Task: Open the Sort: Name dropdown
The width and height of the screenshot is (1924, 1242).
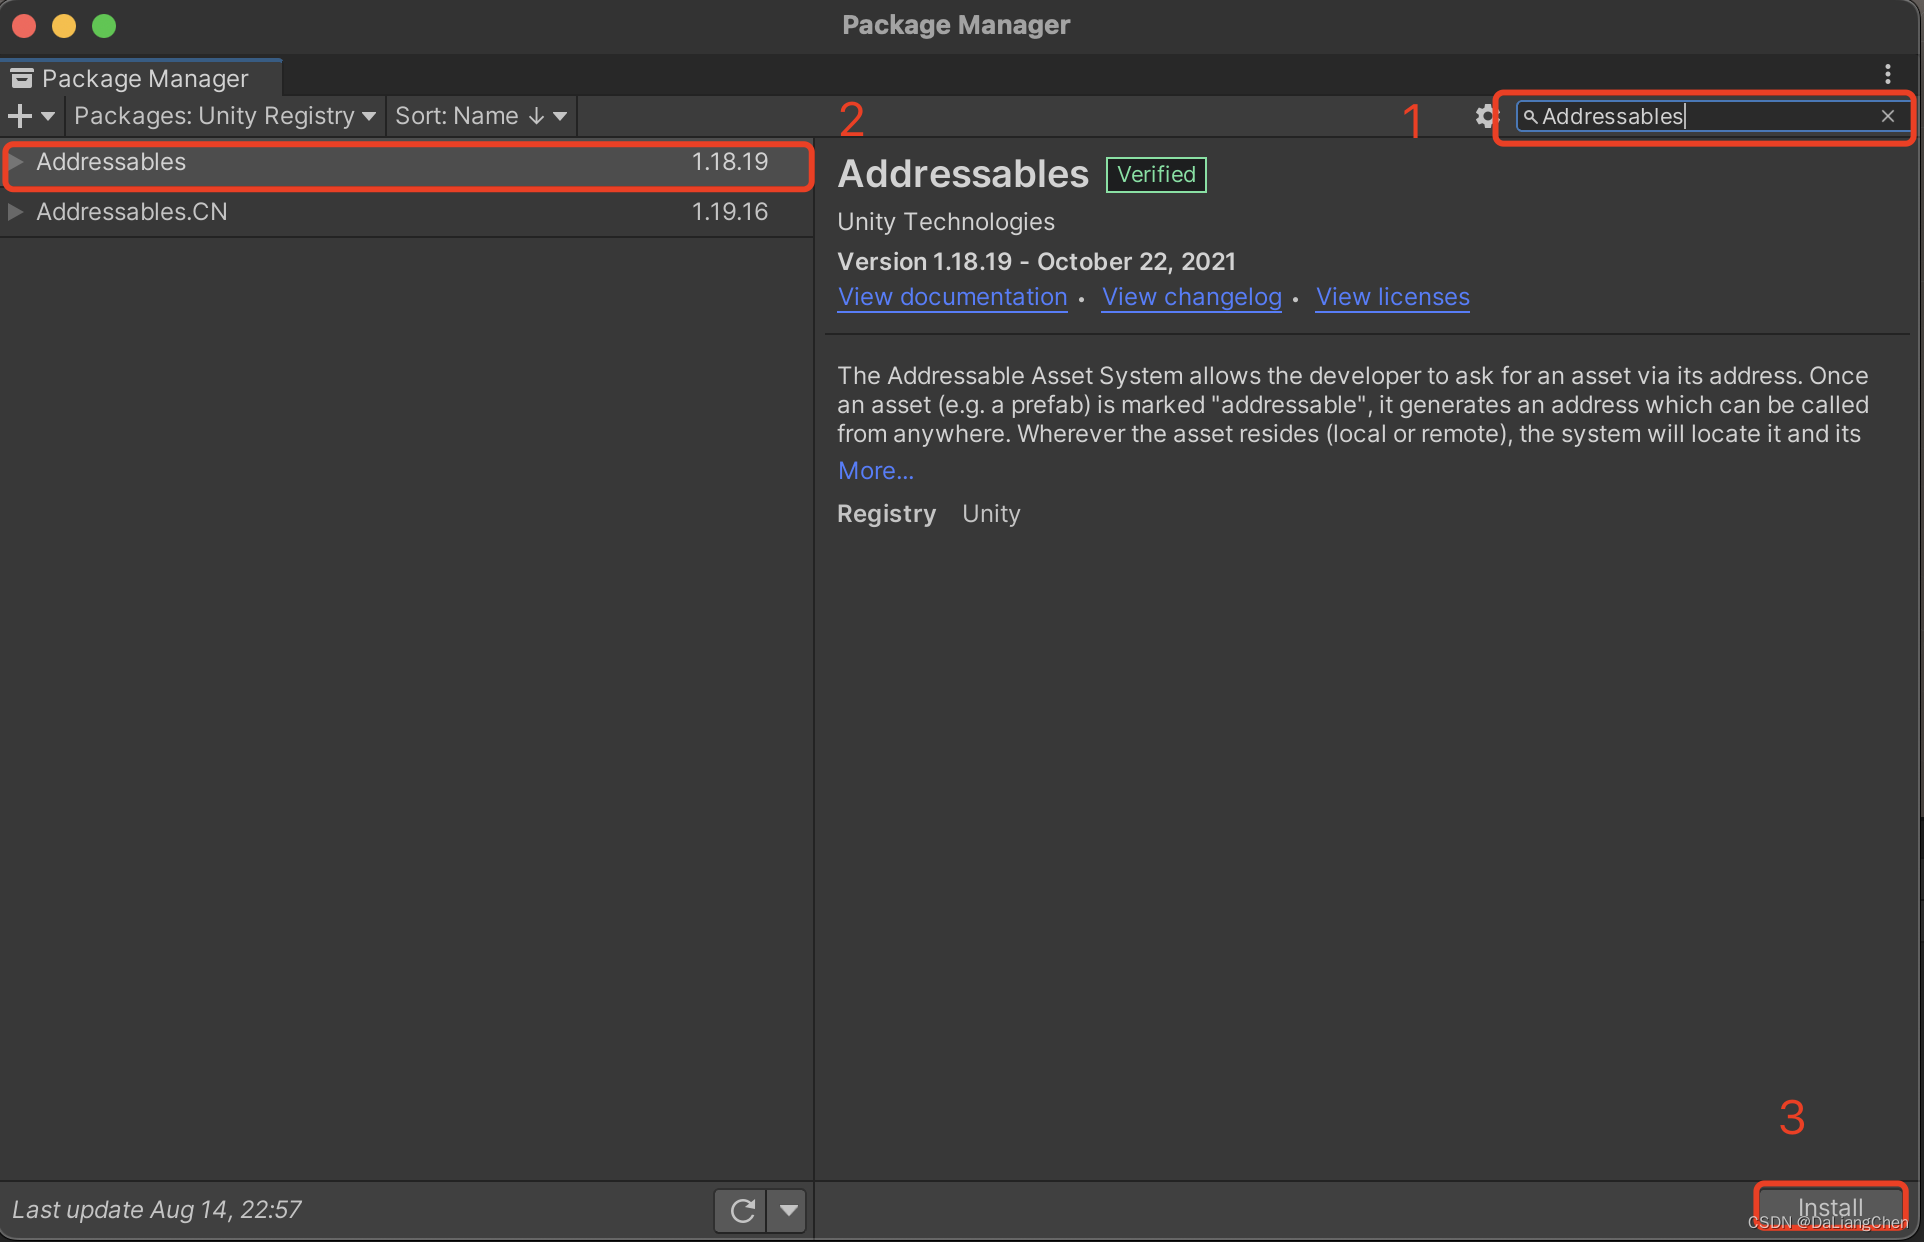Action: [x=480, y=116]
